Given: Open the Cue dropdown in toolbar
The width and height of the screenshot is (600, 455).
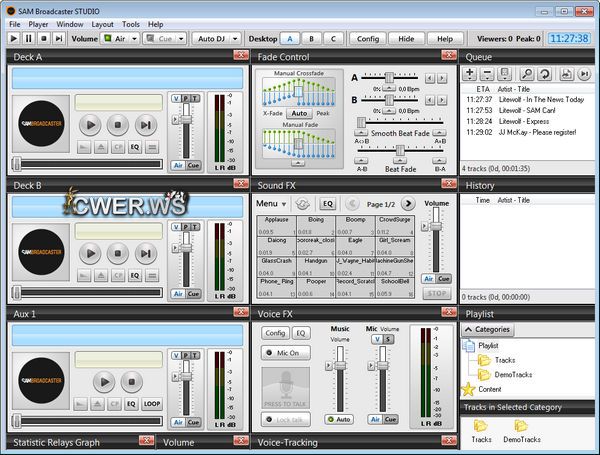Looking at the screenshot, I should [181, 39].
